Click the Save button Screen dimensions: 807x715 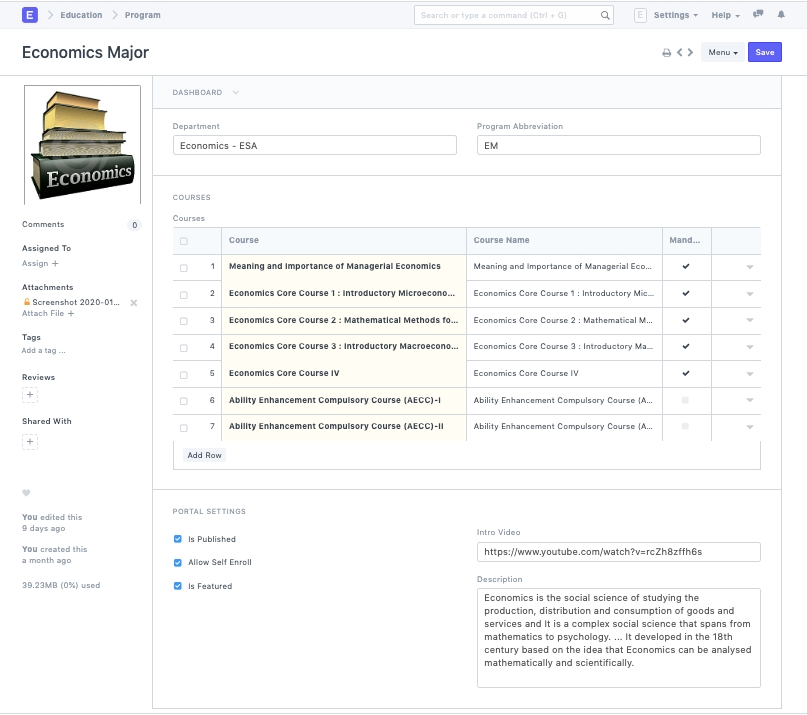[x=765, y=53]
